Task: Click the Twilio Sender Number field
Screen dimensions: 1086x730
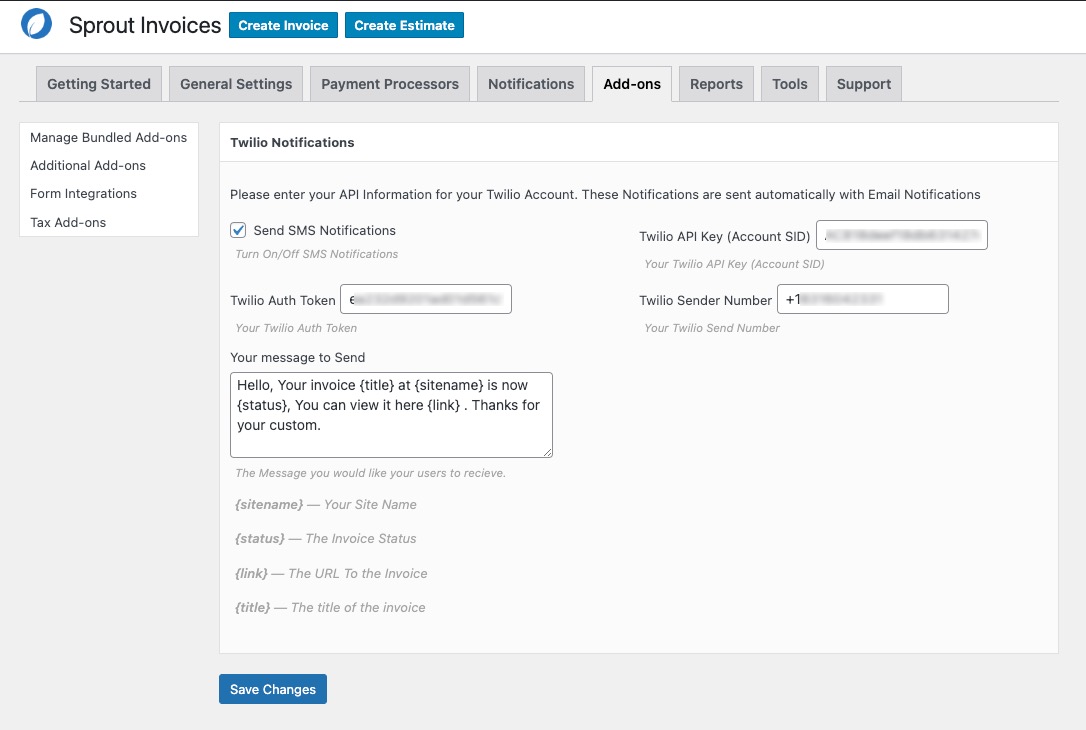Action: [862, 300]
